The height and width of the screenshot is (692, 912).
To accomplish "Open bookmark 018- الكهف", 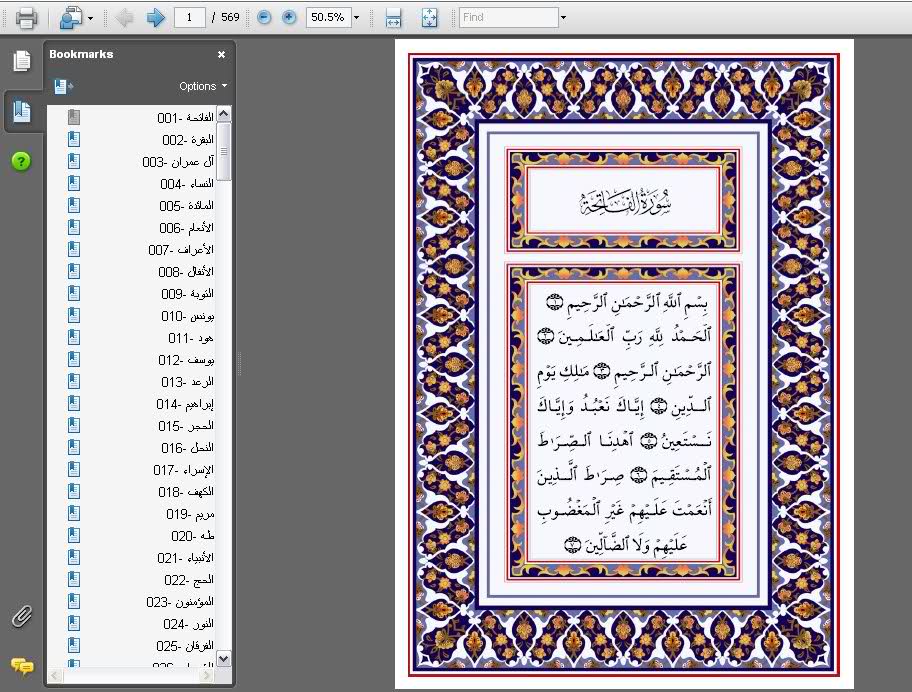I will pyautogui.click(x=186, y=492).
